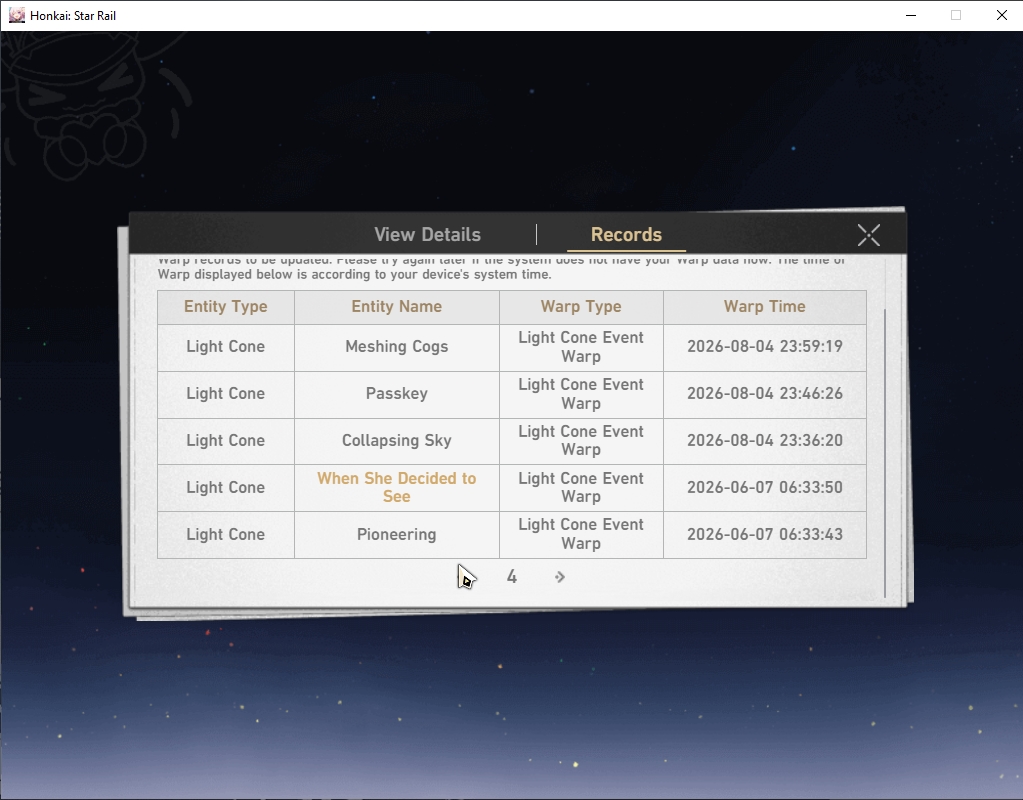
Task: Click the records panel vertical scrollbar
Action: coord(885,453)
